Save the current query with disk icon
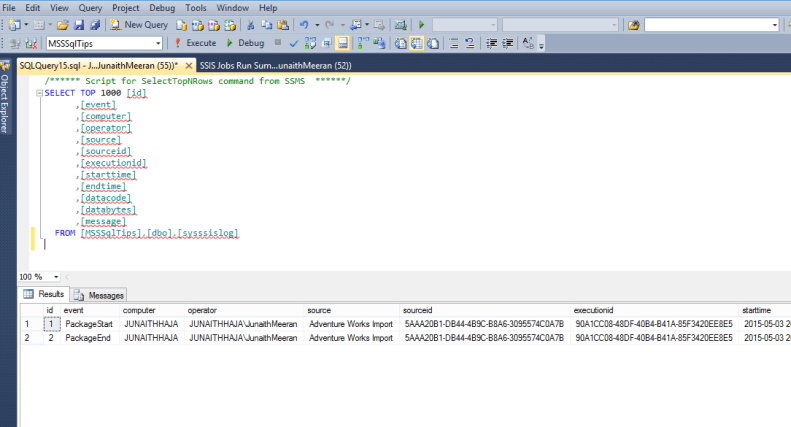 tap(79, 25)
